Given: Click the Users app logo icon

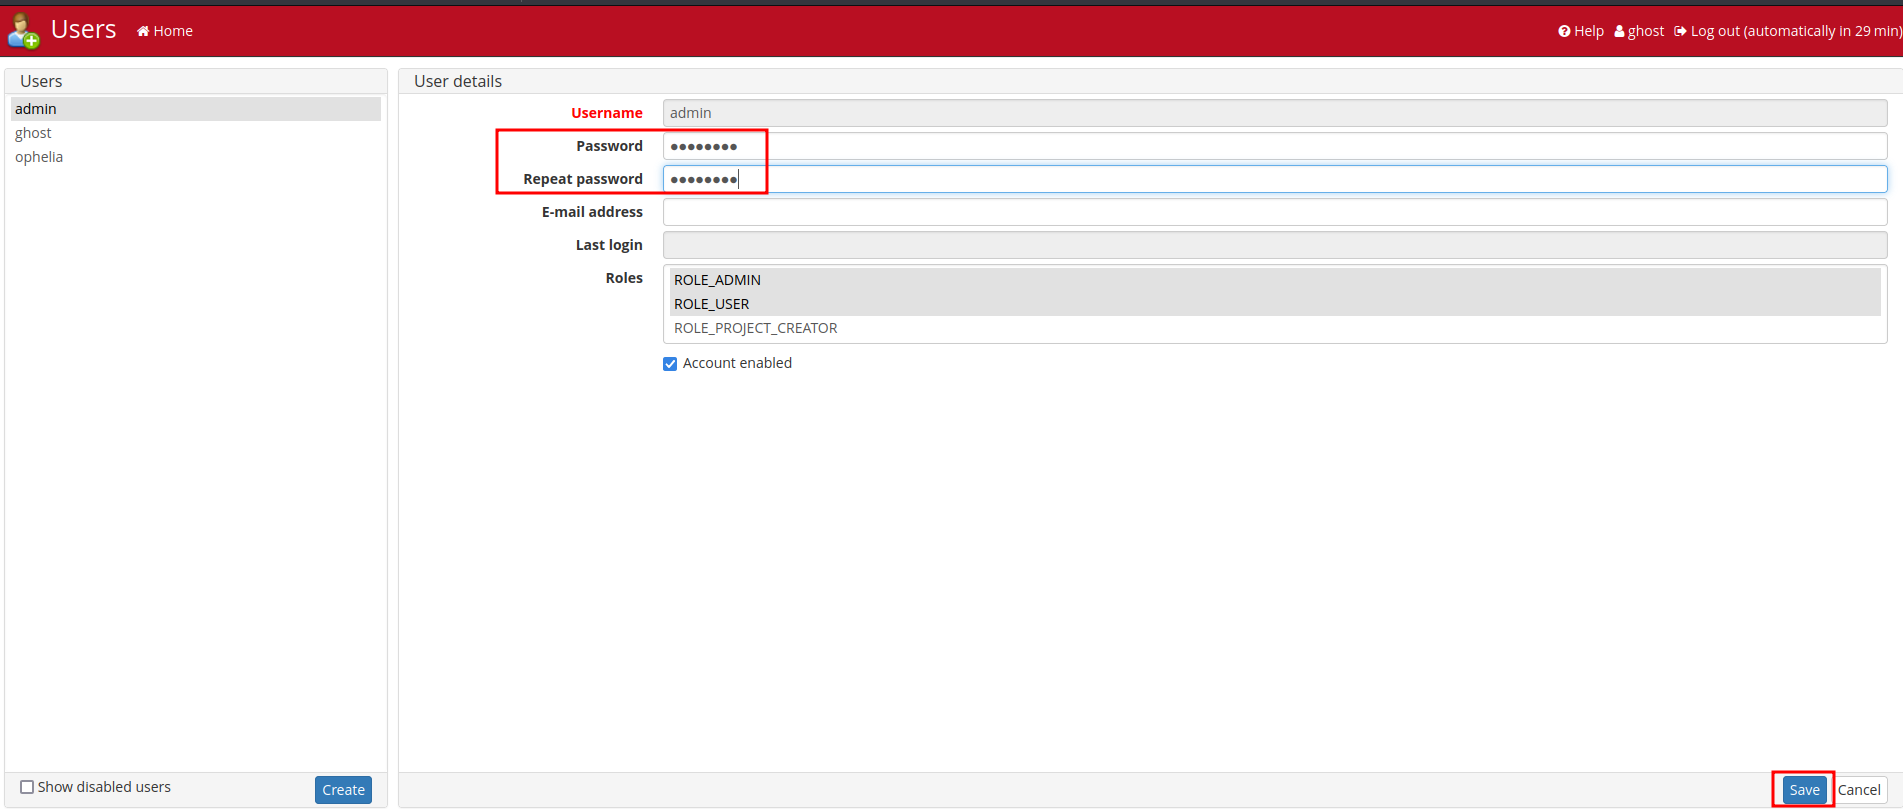Looking at the screenshot, I should (x=23, y=30).
